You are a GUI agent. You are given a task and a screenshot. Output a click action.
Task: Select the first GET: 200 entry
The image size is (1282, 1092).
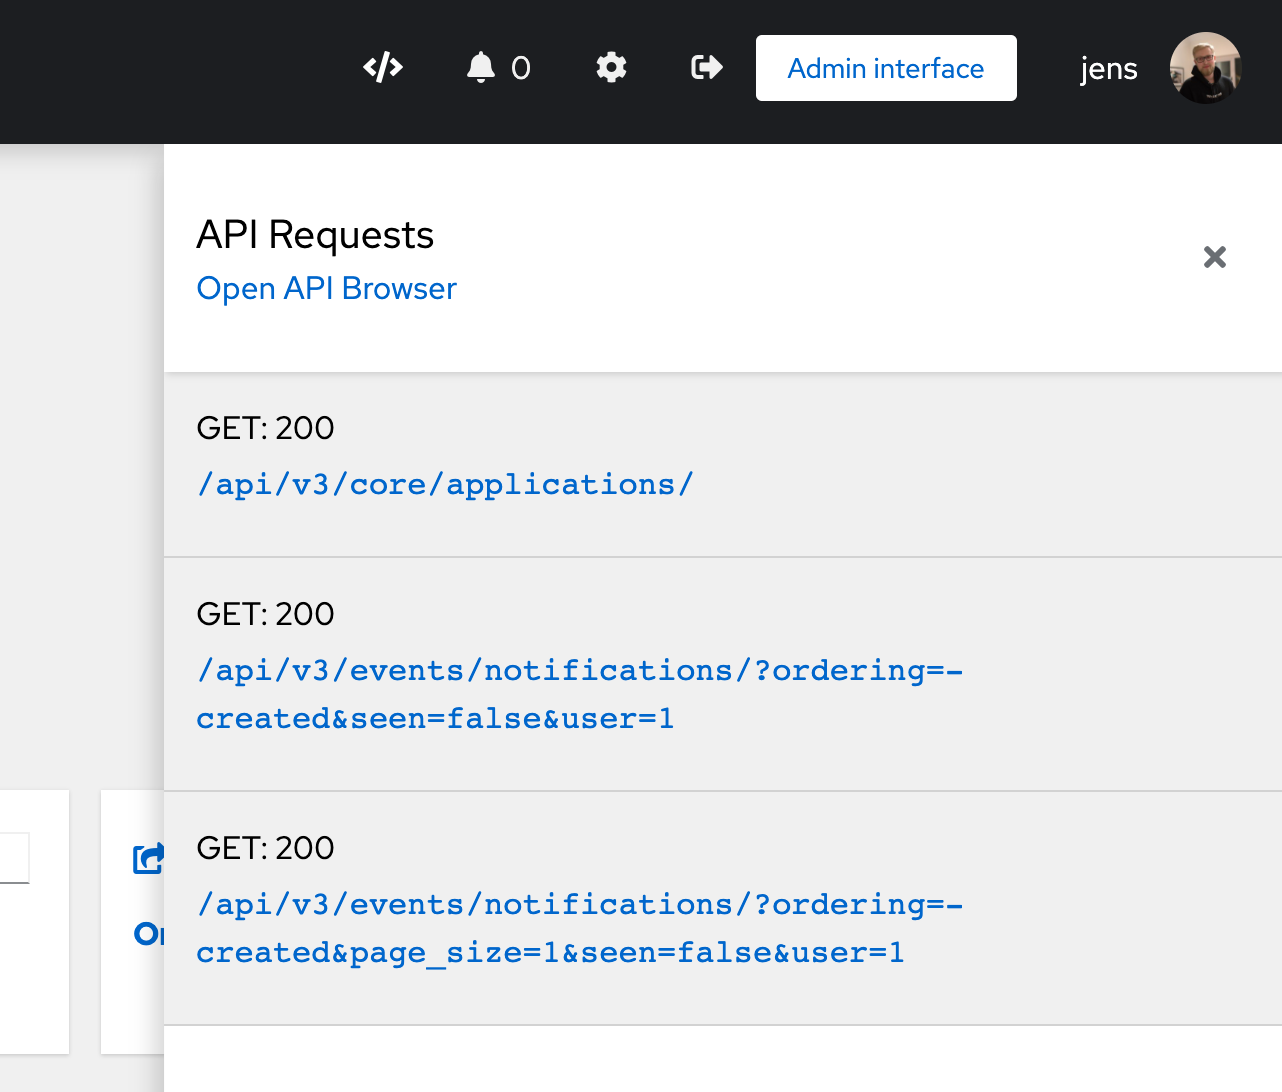265,428
